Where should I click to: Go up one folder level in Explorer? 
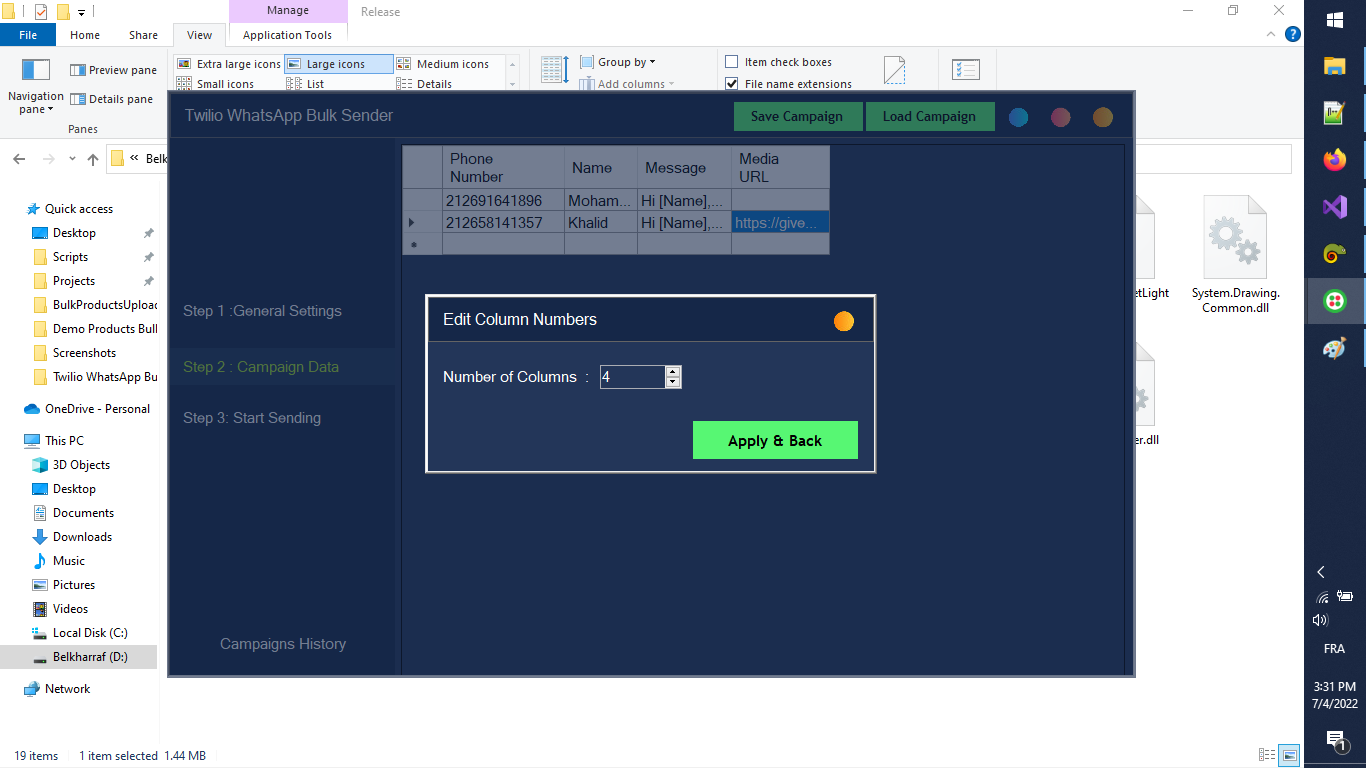pyautogui.click(x=93, y=159)
